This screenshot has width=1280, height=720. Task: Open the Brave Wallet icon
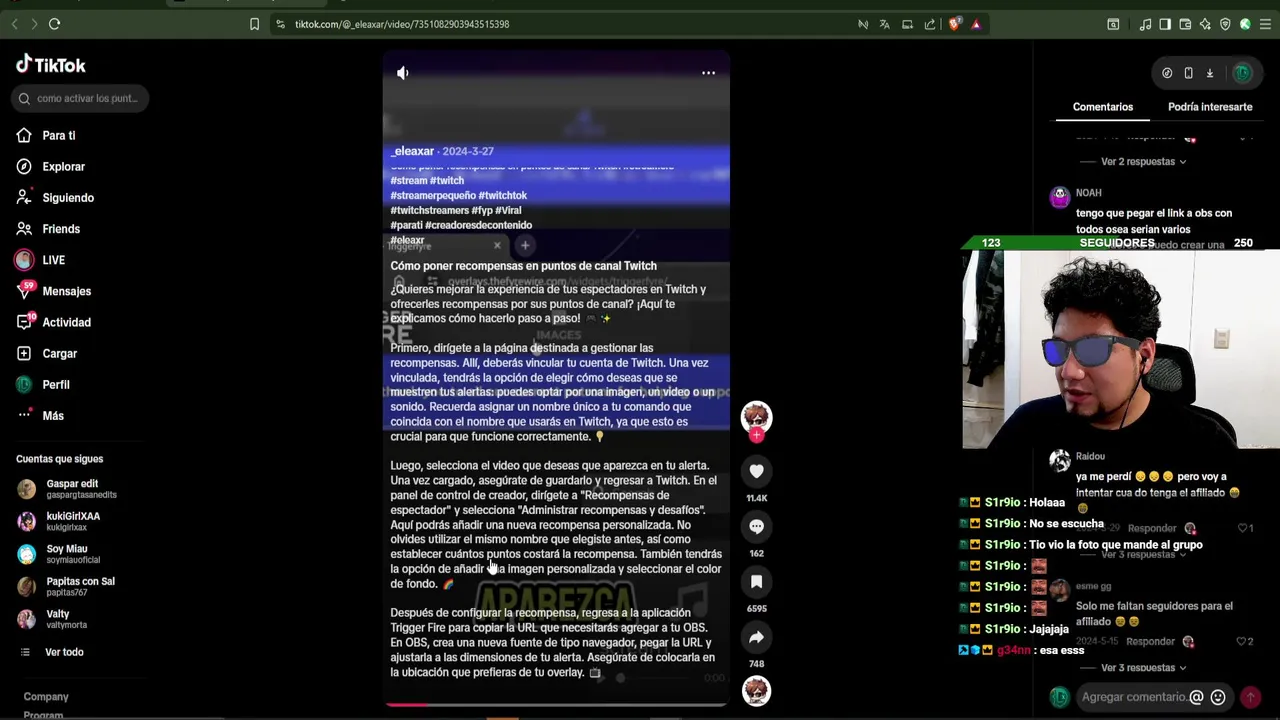(1185, 24)
